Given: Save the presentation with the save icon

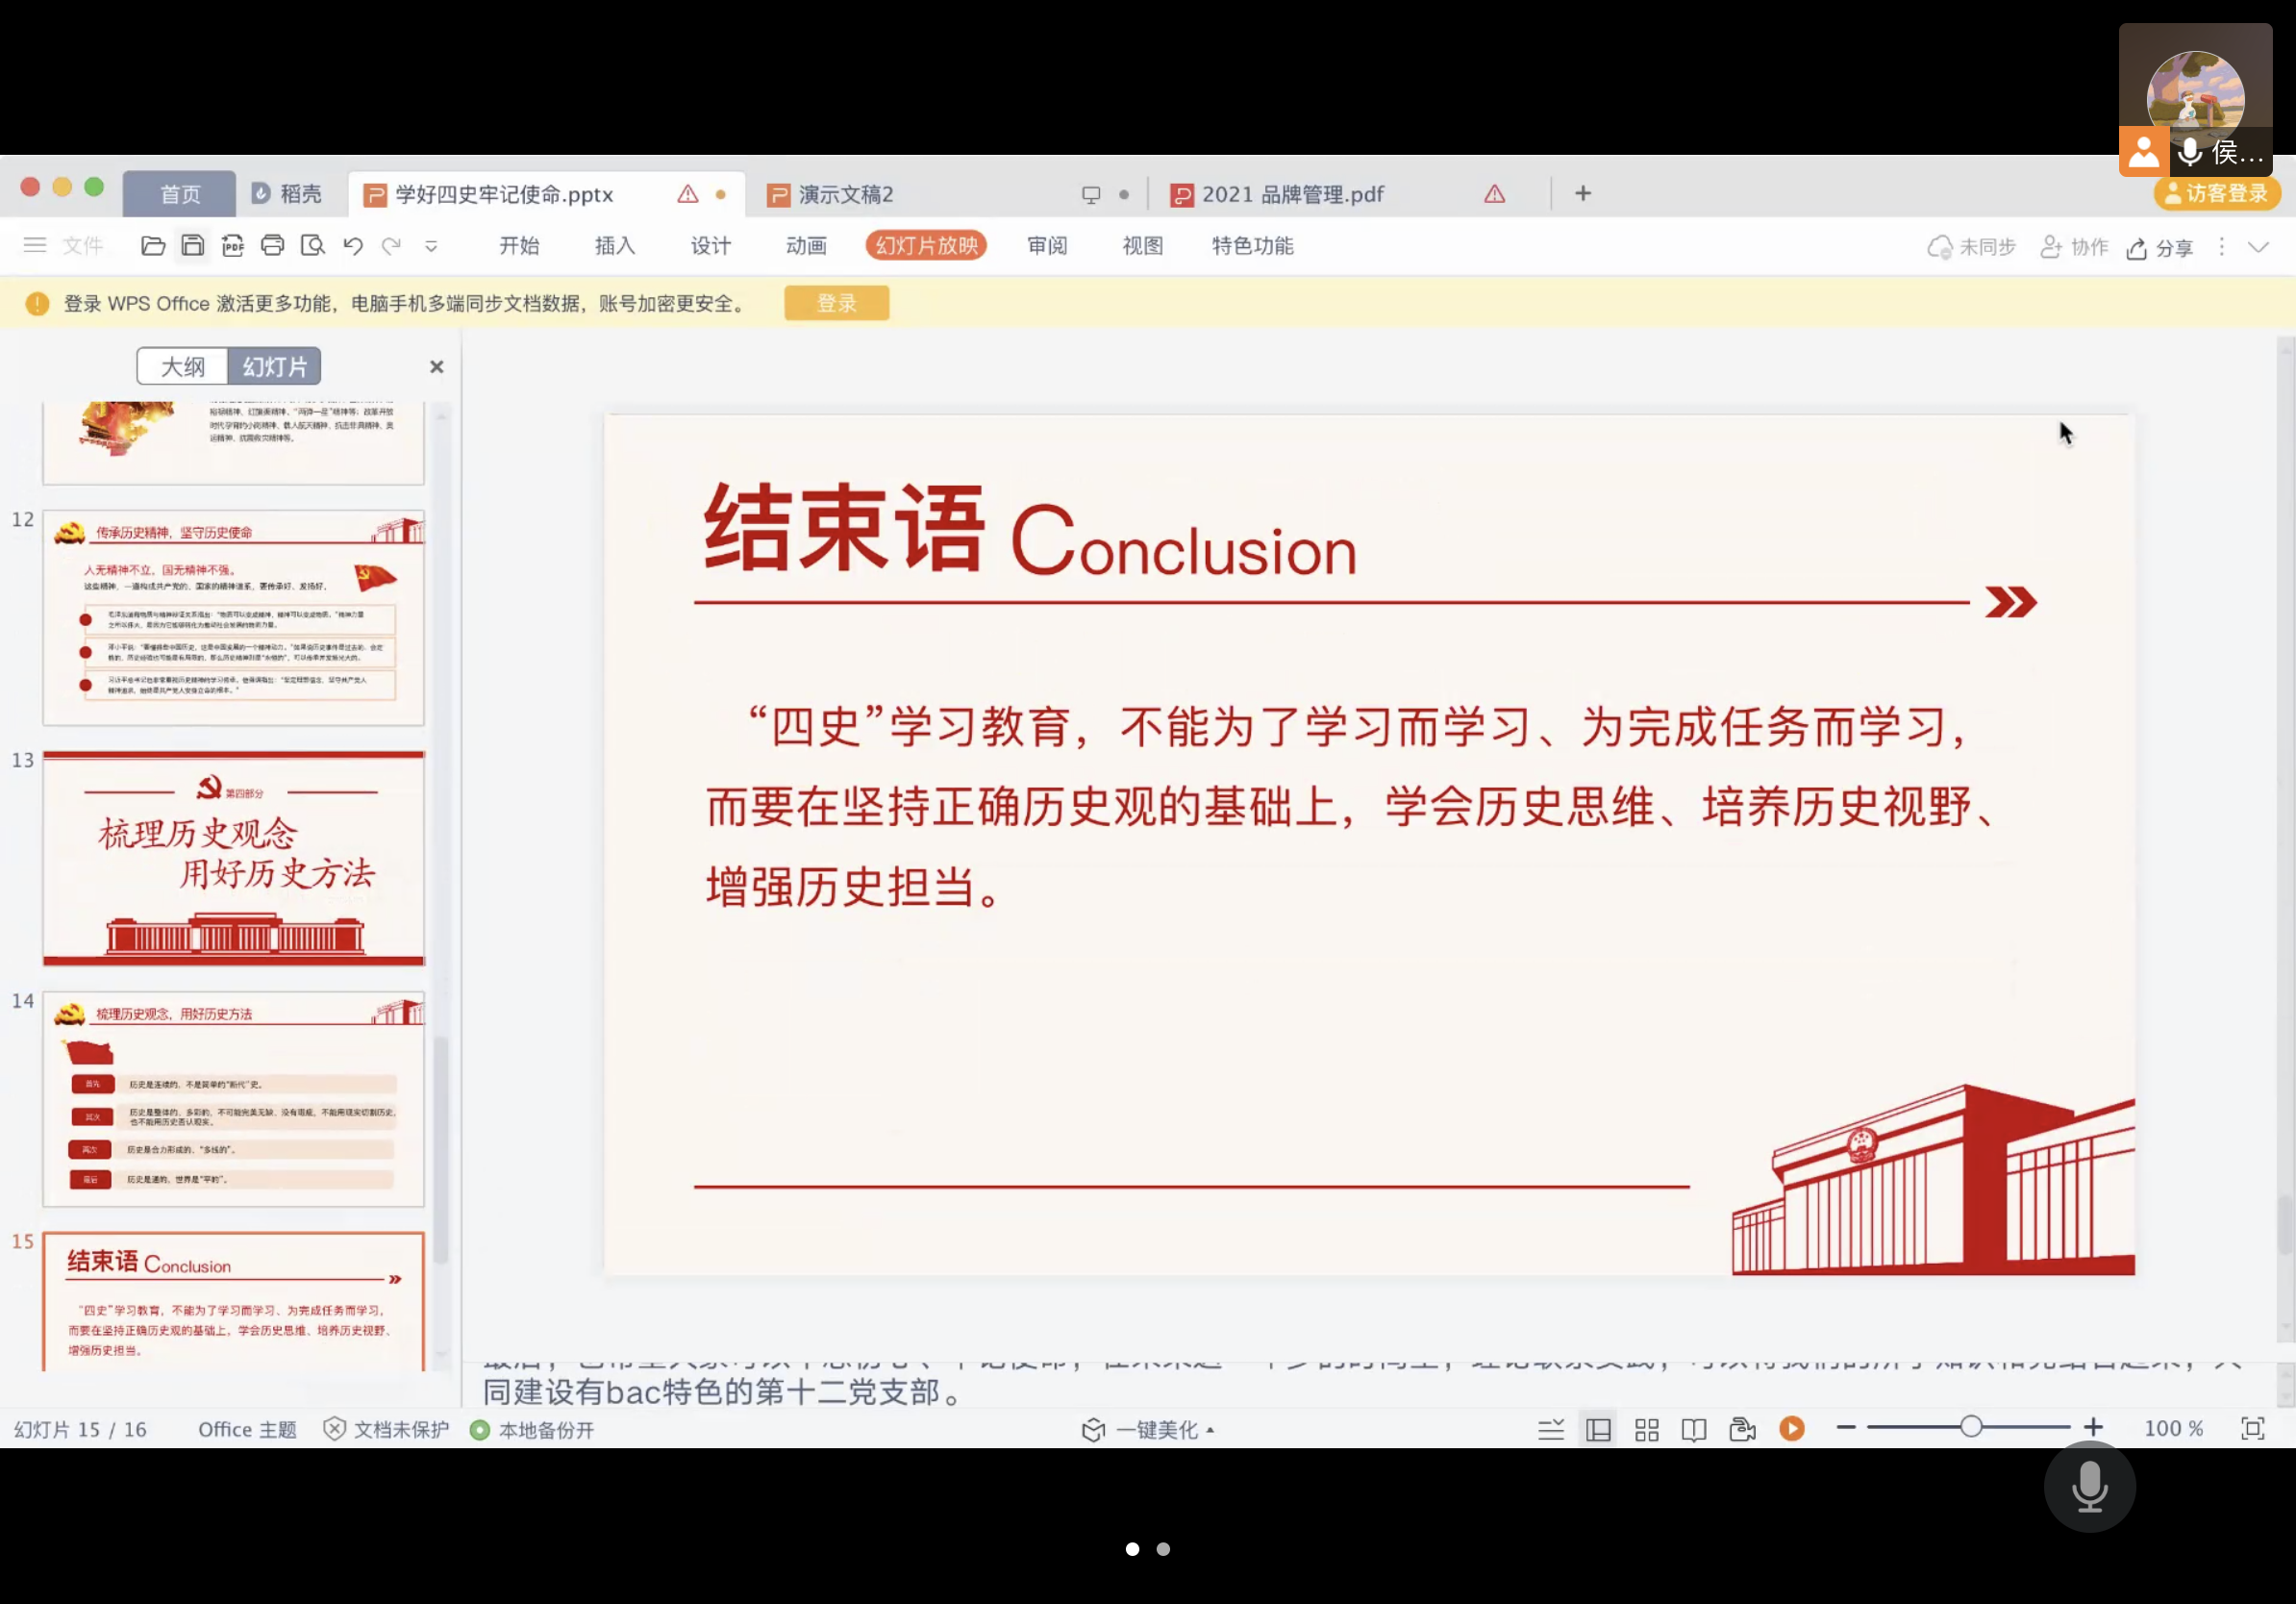Looking at the screenshot, I should pyautogui.click(x=193, y=246).
